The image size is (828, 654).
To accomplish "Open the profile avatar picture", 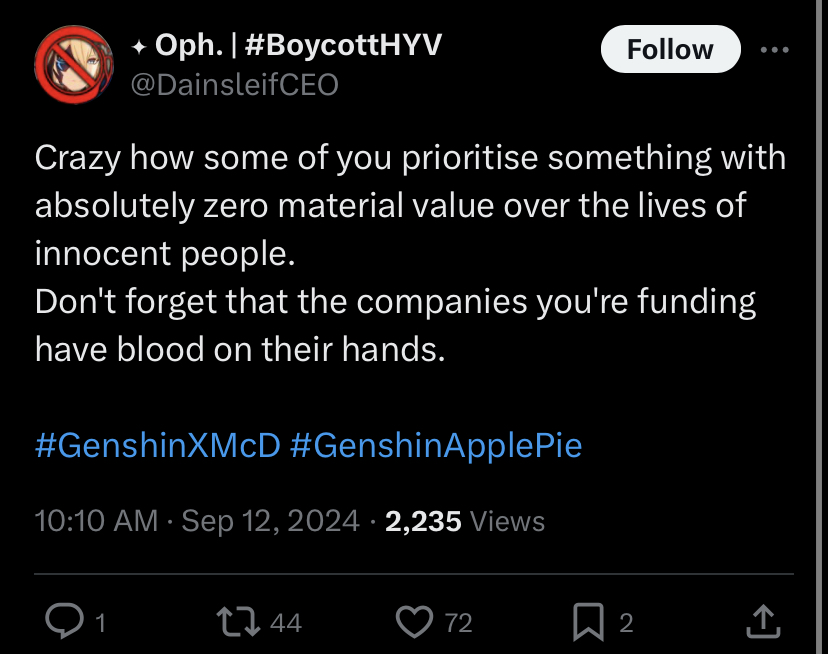I will (x=71, y=64).
